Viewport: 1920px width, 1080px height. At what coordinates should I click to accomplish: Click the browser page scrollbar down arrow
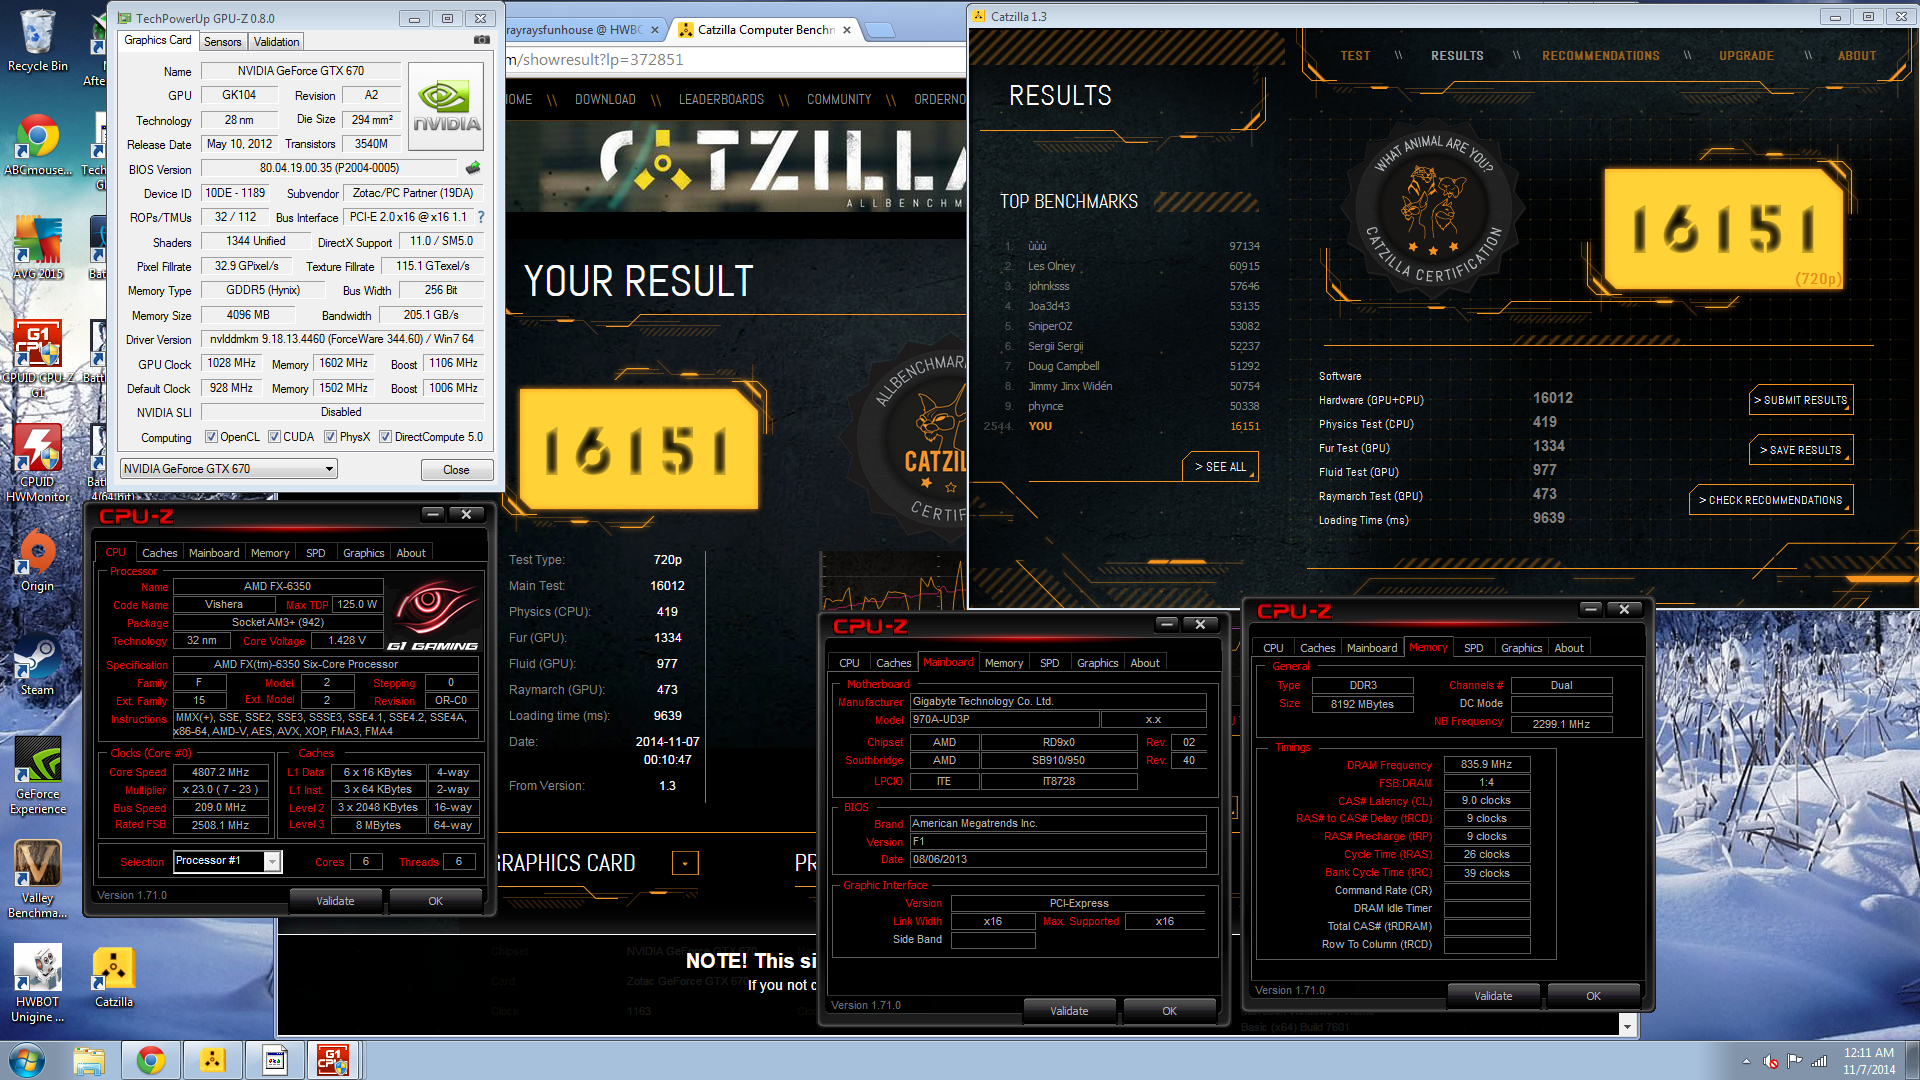(x=1627, y=1026)
